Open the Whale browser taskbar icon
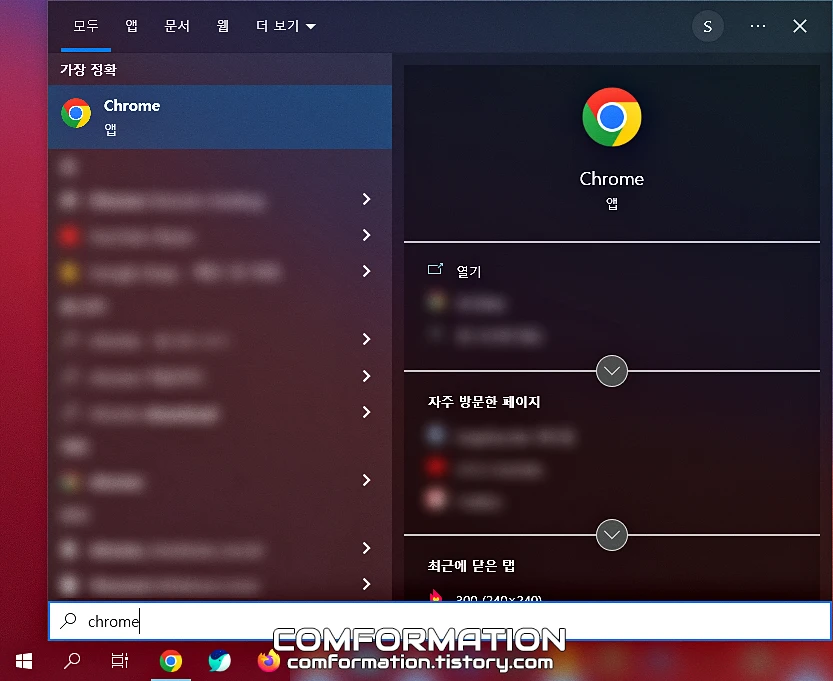The height and width of the screenshot is (681, 833). 219,661
